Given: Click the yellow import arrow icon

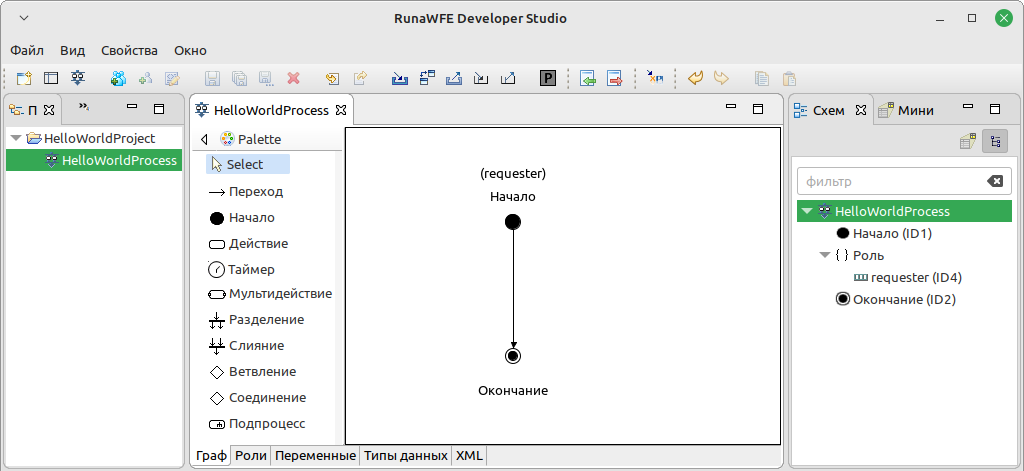Looking at the screenshot, I should click(332, 78).
